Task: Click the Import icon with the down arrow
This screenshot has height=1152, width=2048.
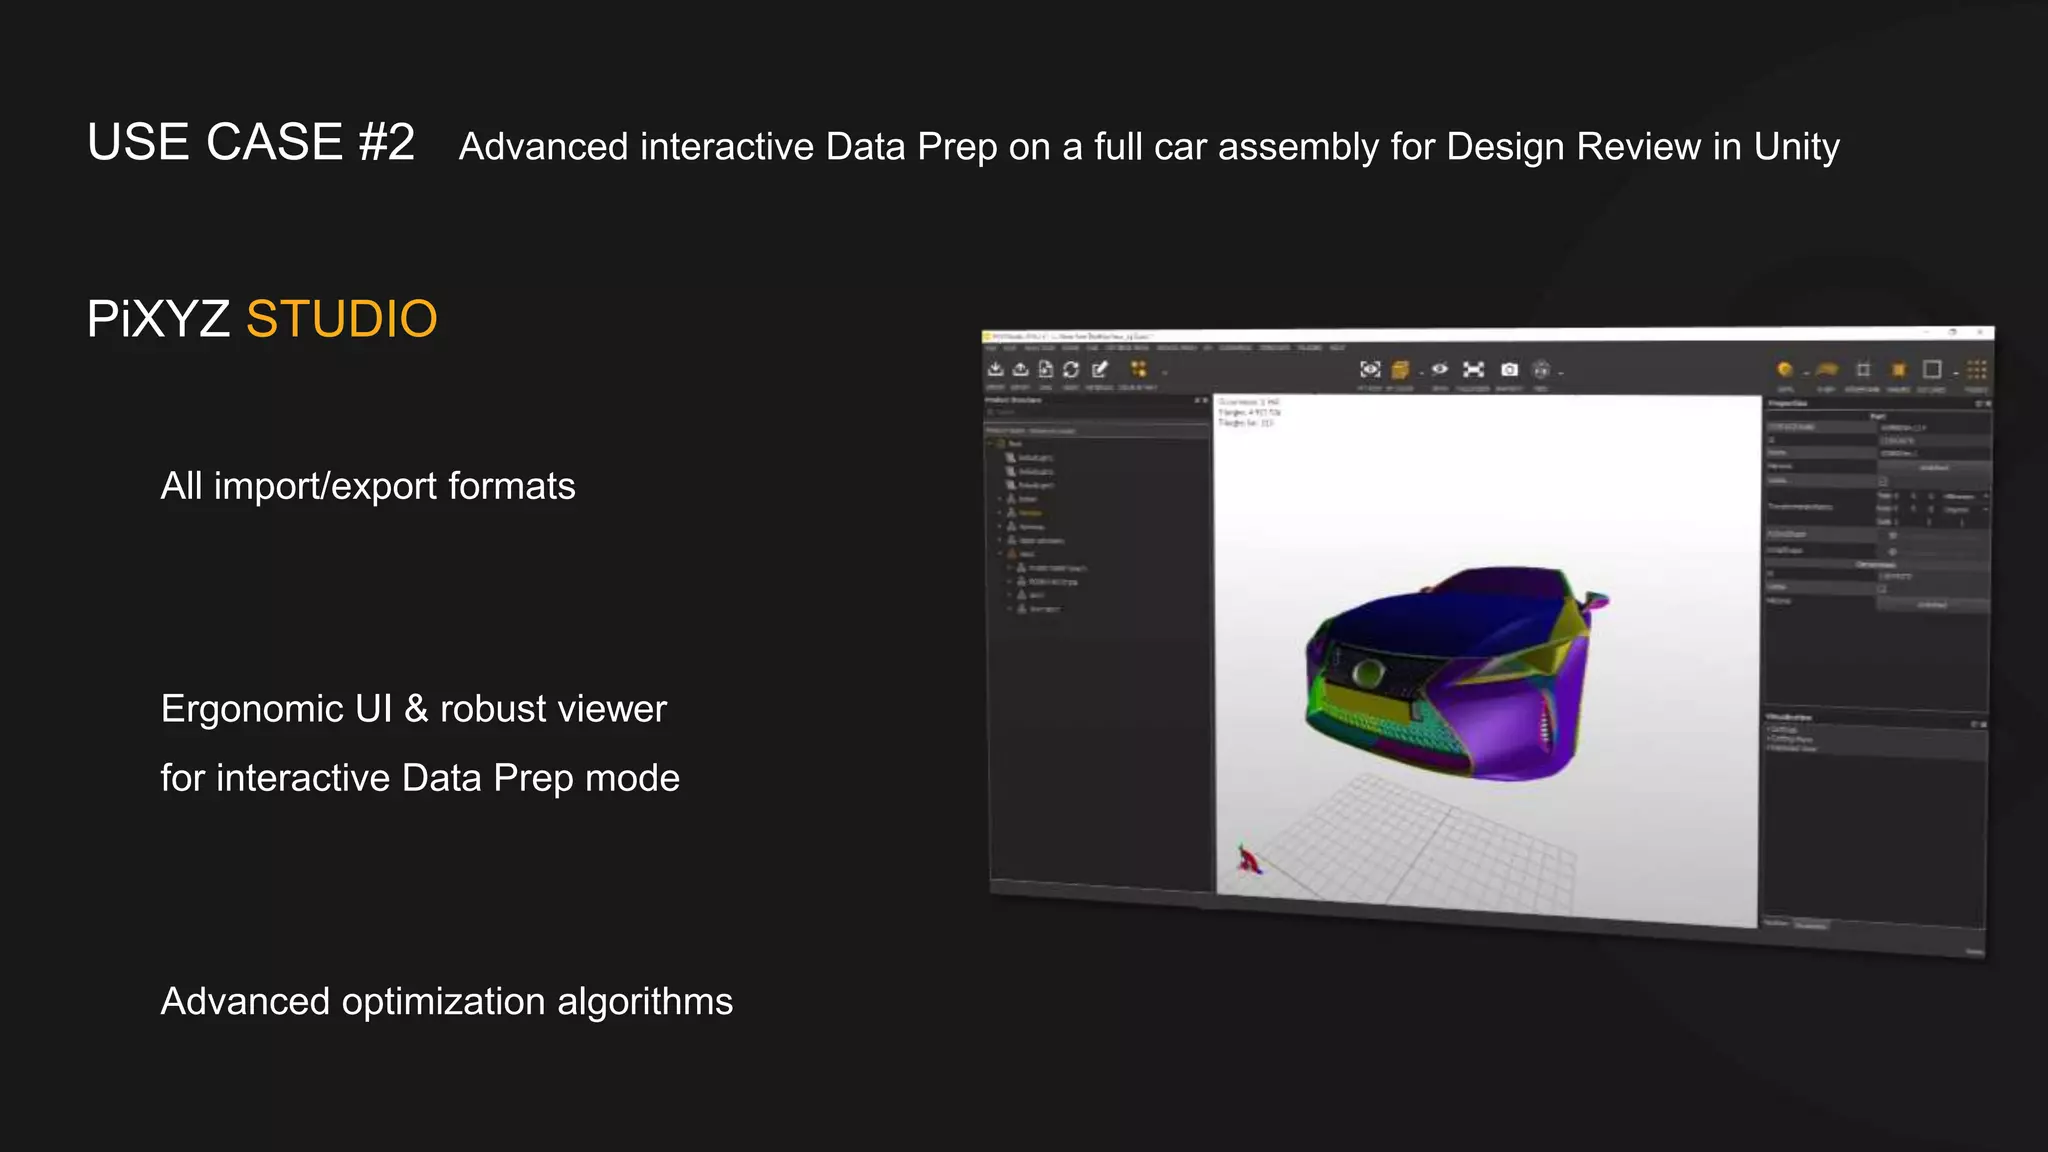Action: (995, 370)
